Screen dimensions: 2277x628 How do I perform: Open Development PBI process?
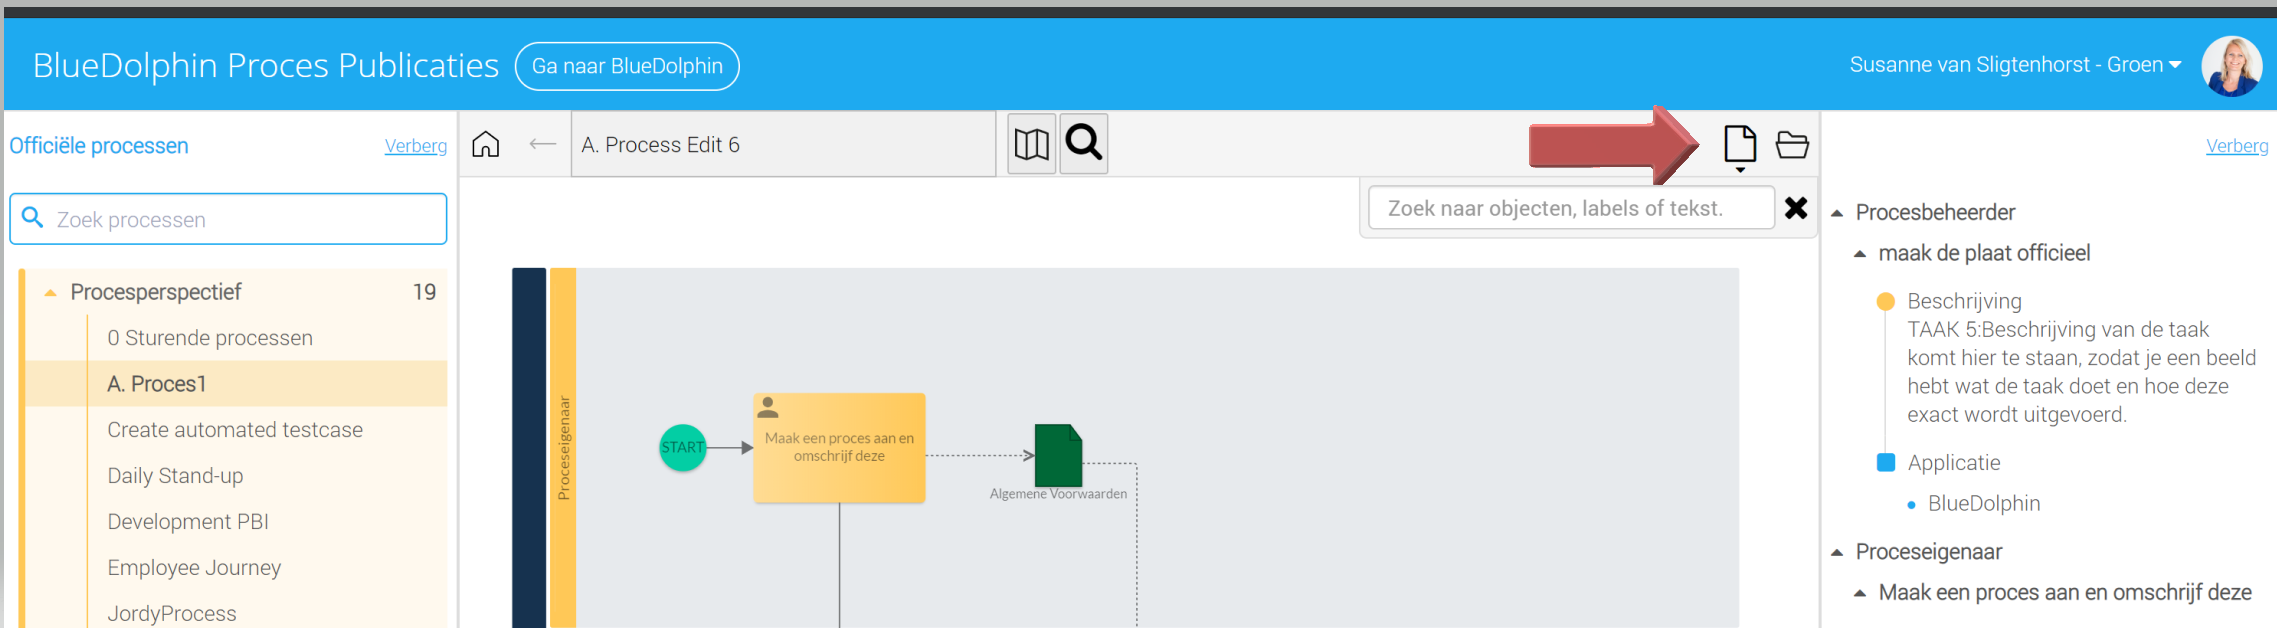pyautogui.click(x=188, y=522)
